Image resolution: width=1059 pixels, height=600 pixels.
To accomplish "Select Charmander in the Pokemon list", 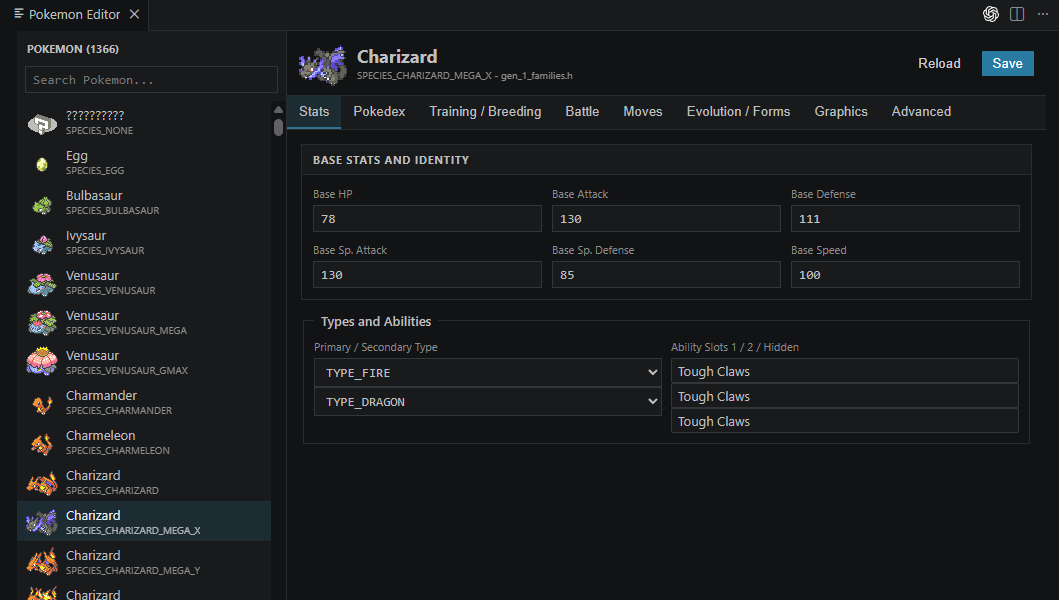I will 144,401.
